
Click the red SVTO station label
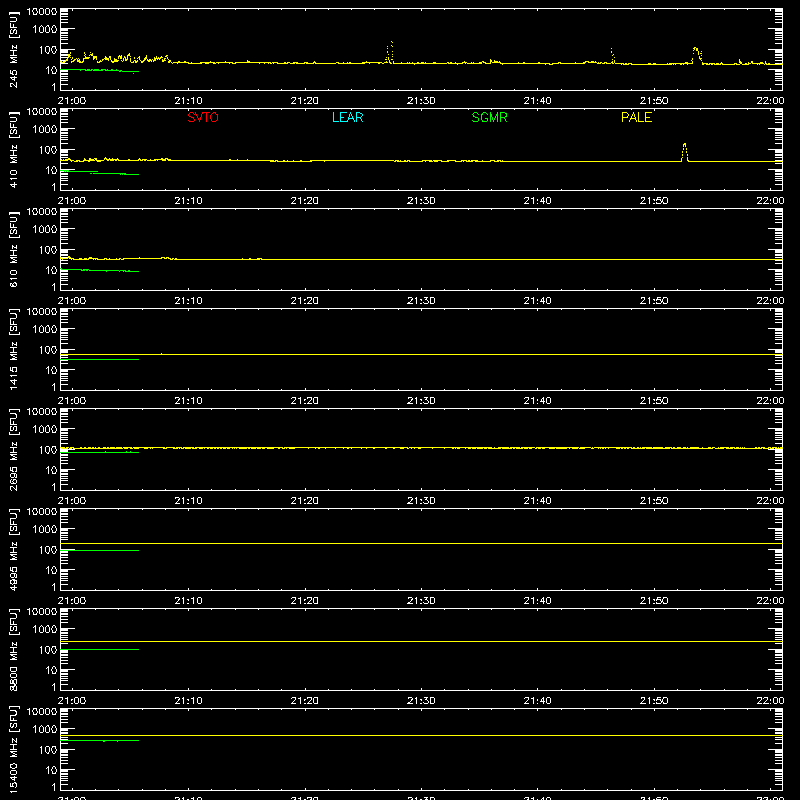click(x=203, y=117)
